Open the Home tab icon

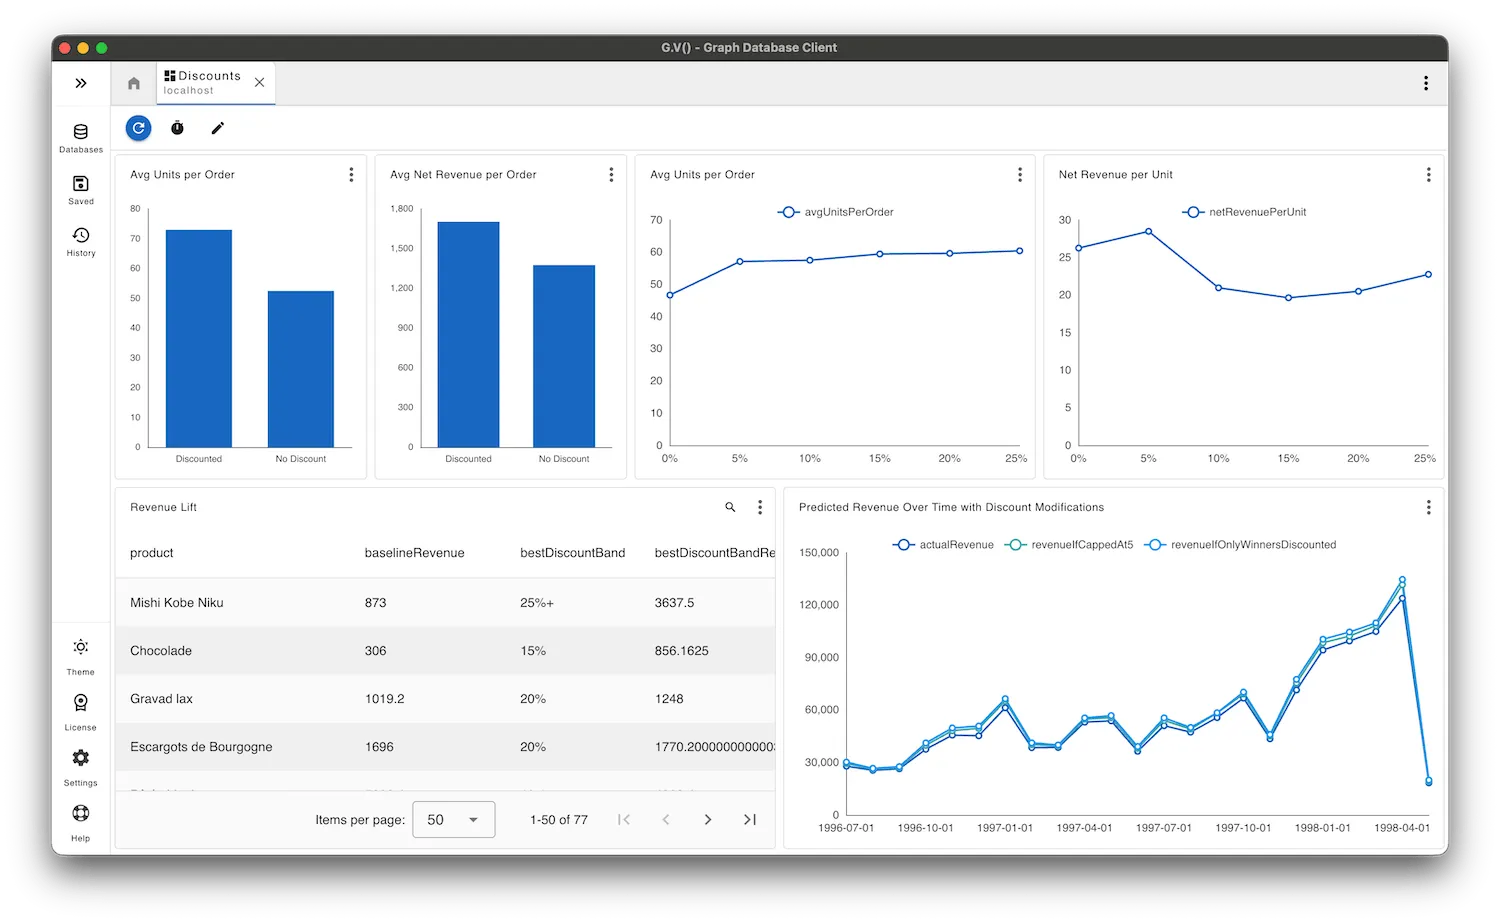tap(134, 83)
